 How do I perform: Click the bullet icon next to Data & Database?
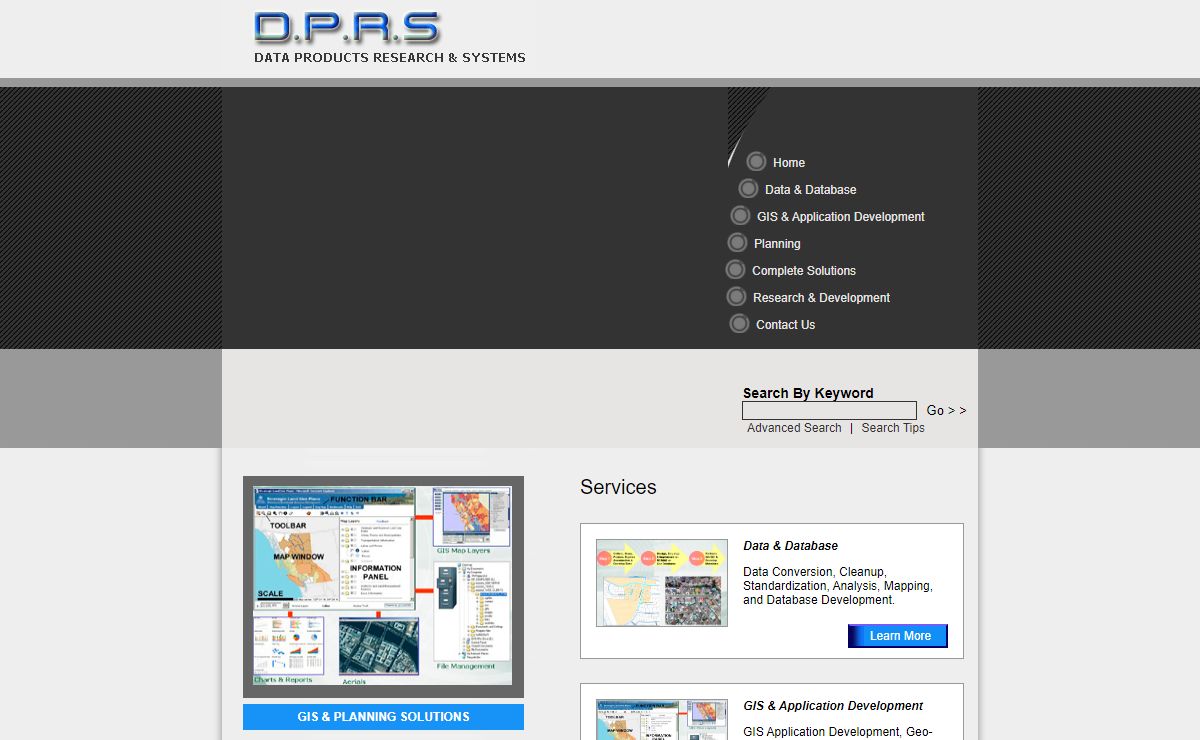748,189
